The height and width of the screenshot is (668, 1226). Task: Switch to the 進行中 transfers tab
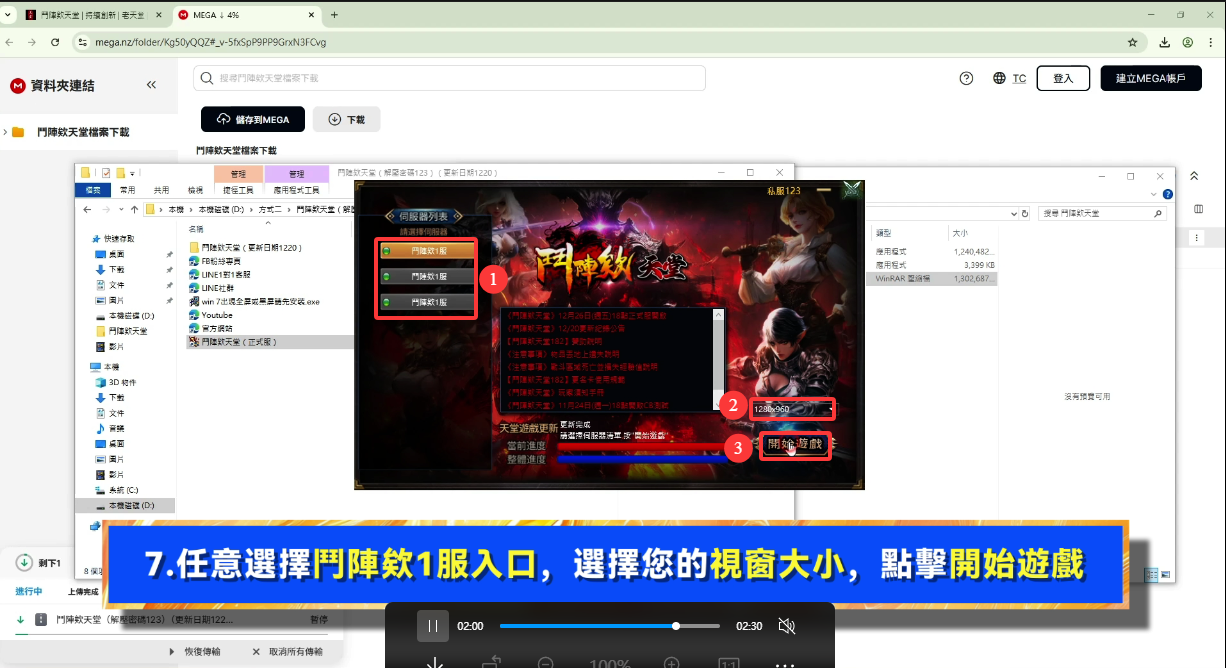pos(28,592)
